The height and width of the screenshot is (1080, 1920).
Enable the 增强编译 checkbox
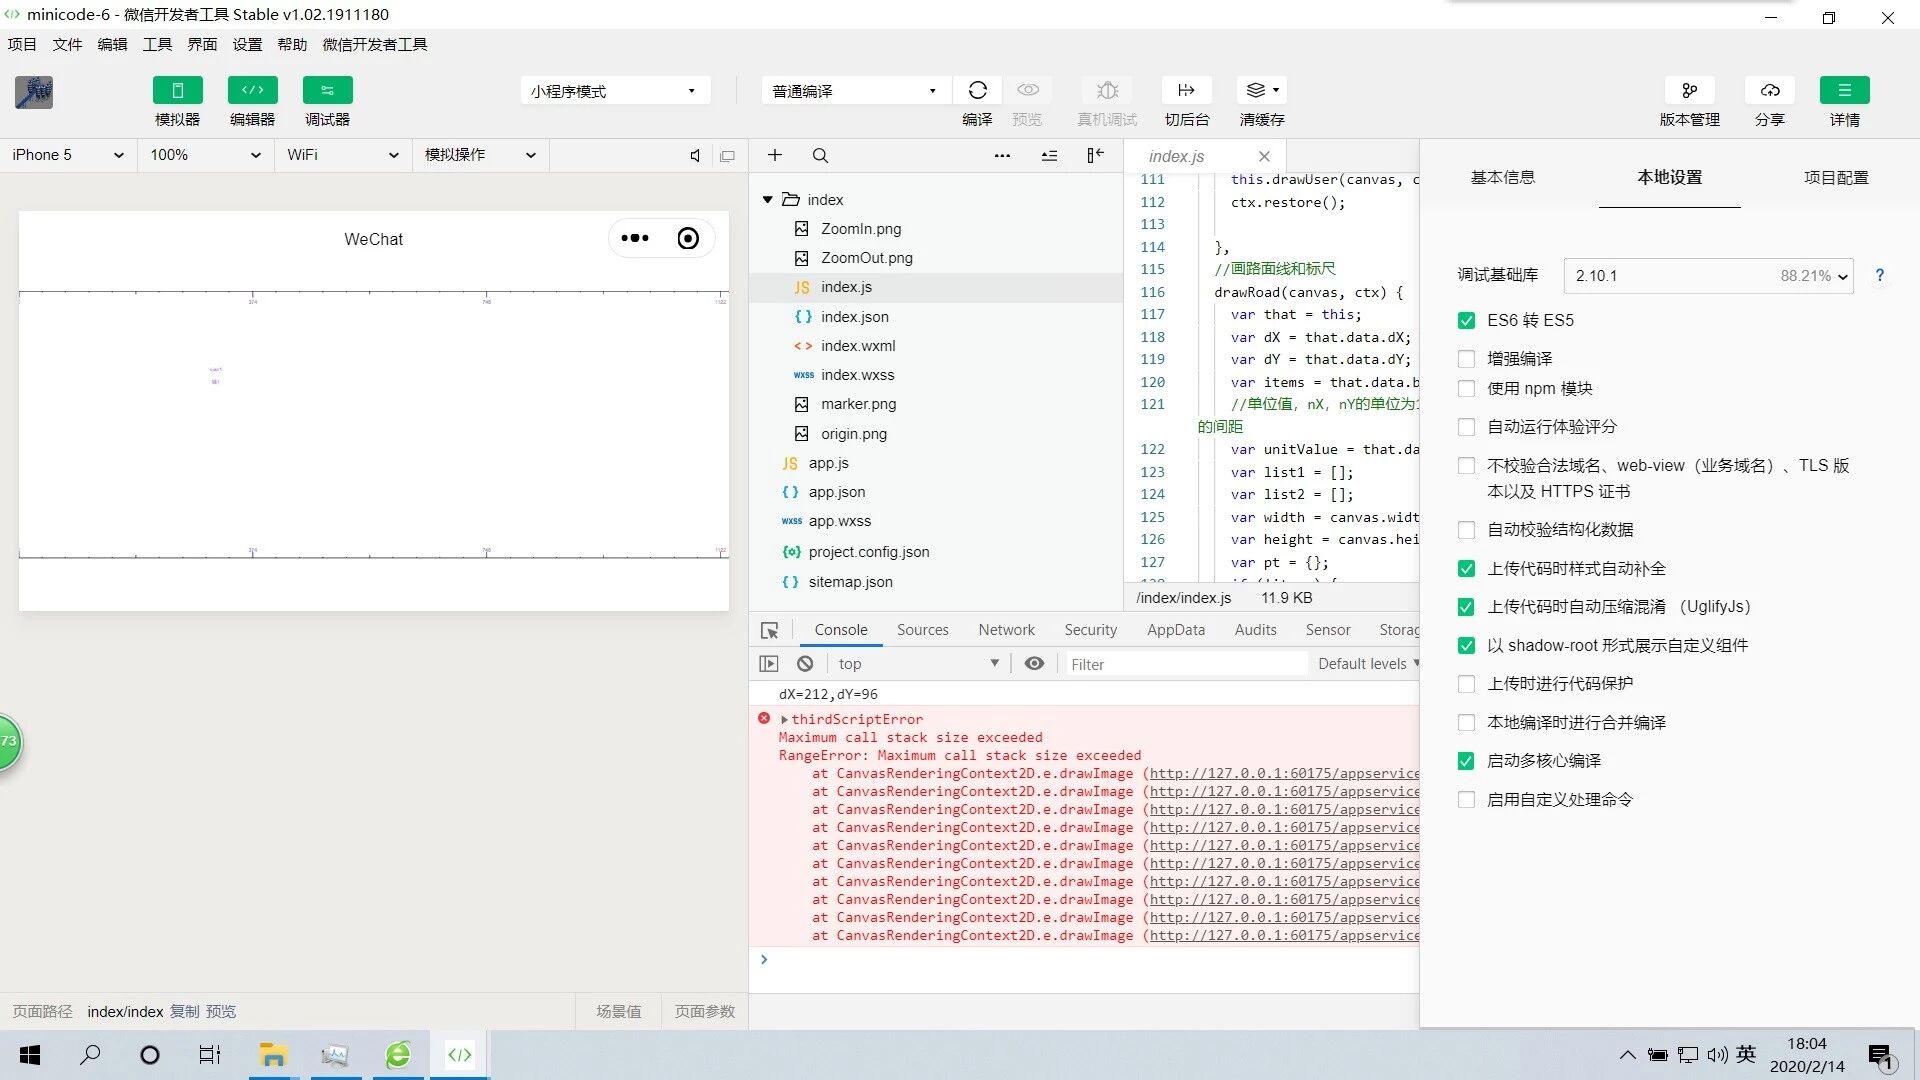click(x=1466, y=359)
